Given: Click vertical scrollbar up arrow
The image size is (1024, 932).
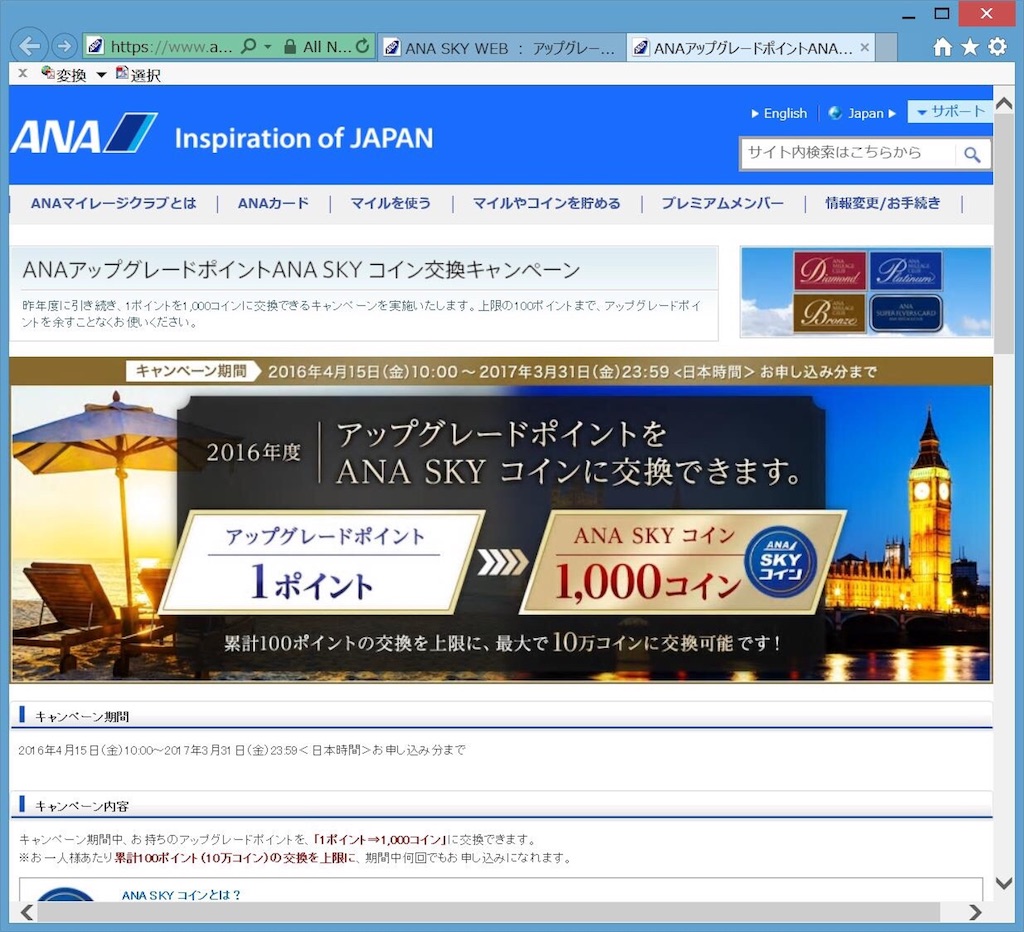Looking at the screenshot, I should click(1004, 103).
